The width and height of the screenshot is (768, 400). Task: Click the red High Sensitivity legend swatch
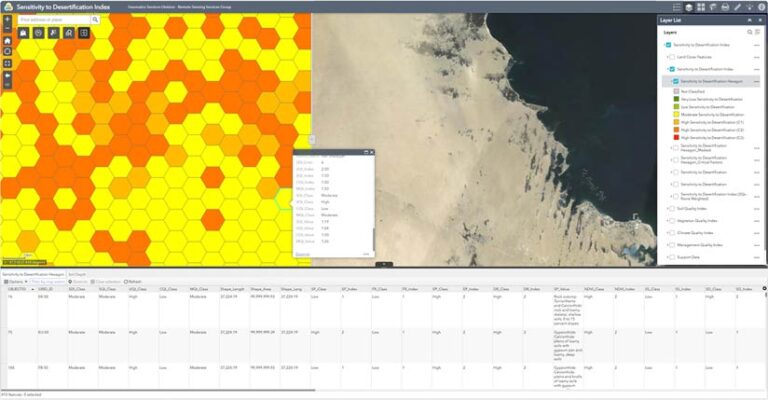click(x=676, y=138)
